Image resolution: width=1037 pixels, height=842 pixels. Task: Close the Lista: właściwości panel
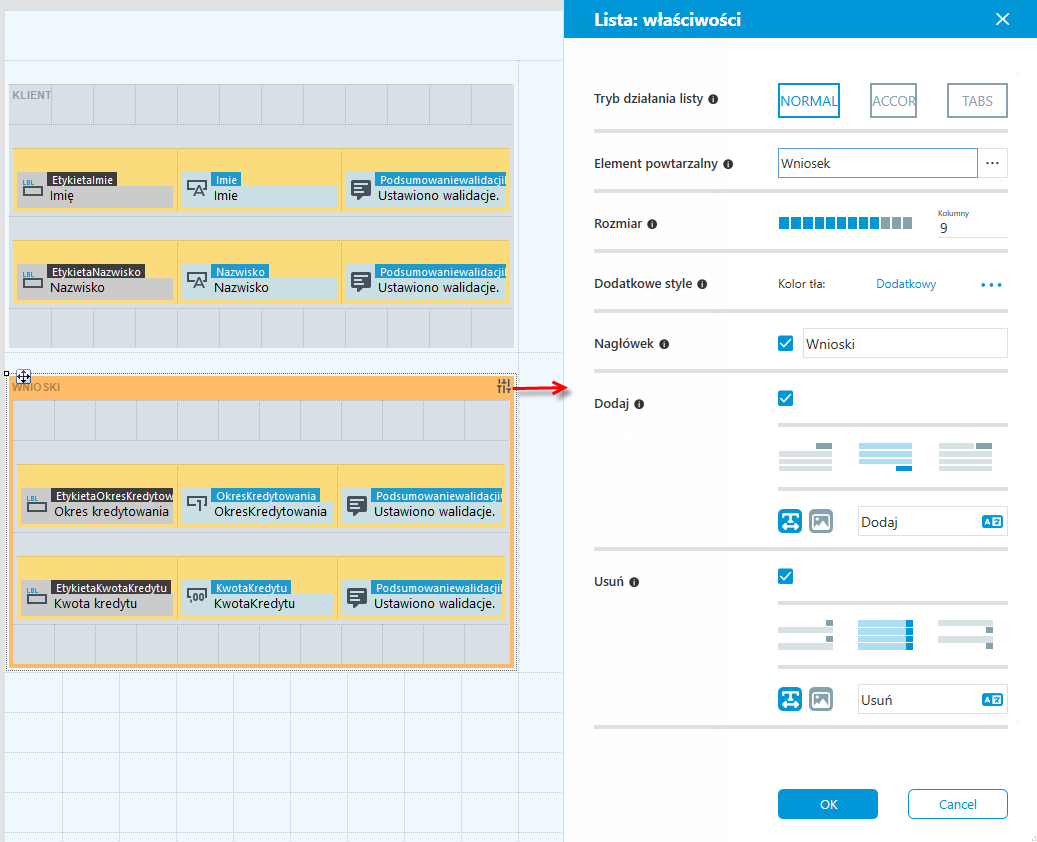(x=1003, y=19)
